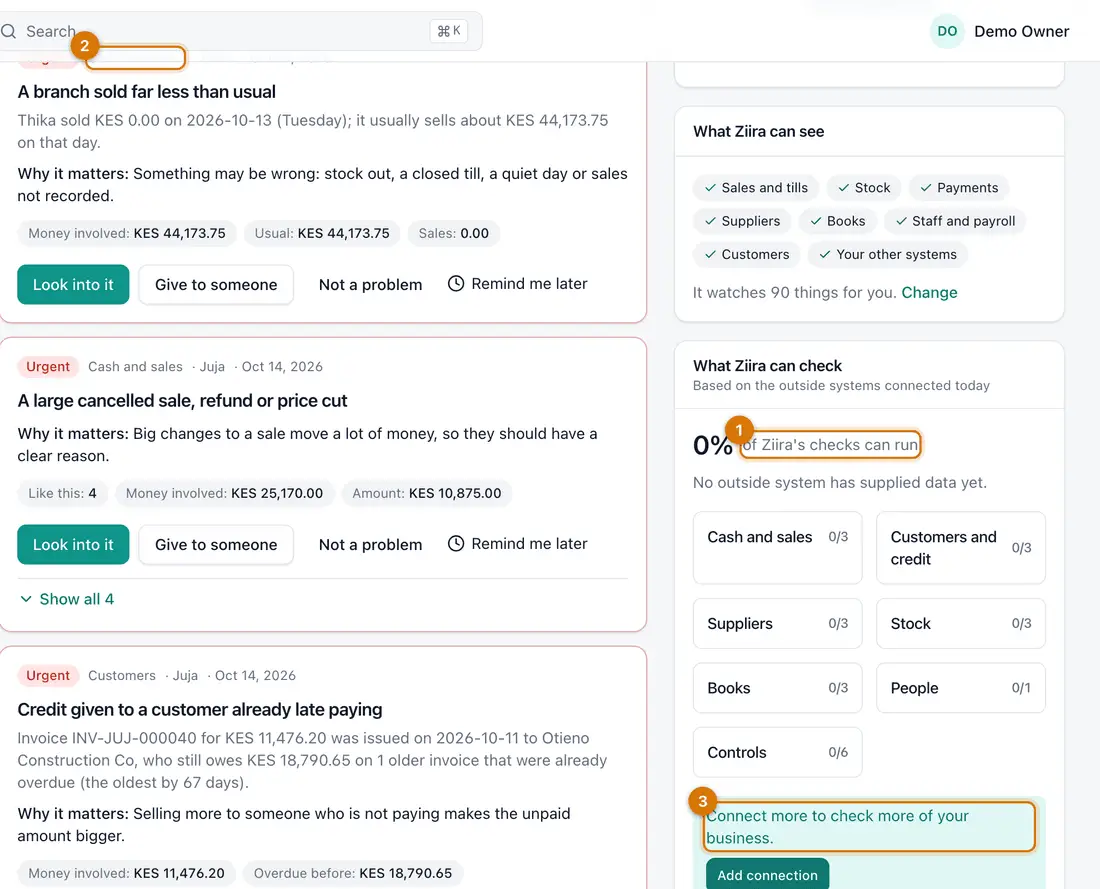This screenshot has width=1100, height=889.
Task: Open the Stock 0/3 check tile
Action: 960,624
